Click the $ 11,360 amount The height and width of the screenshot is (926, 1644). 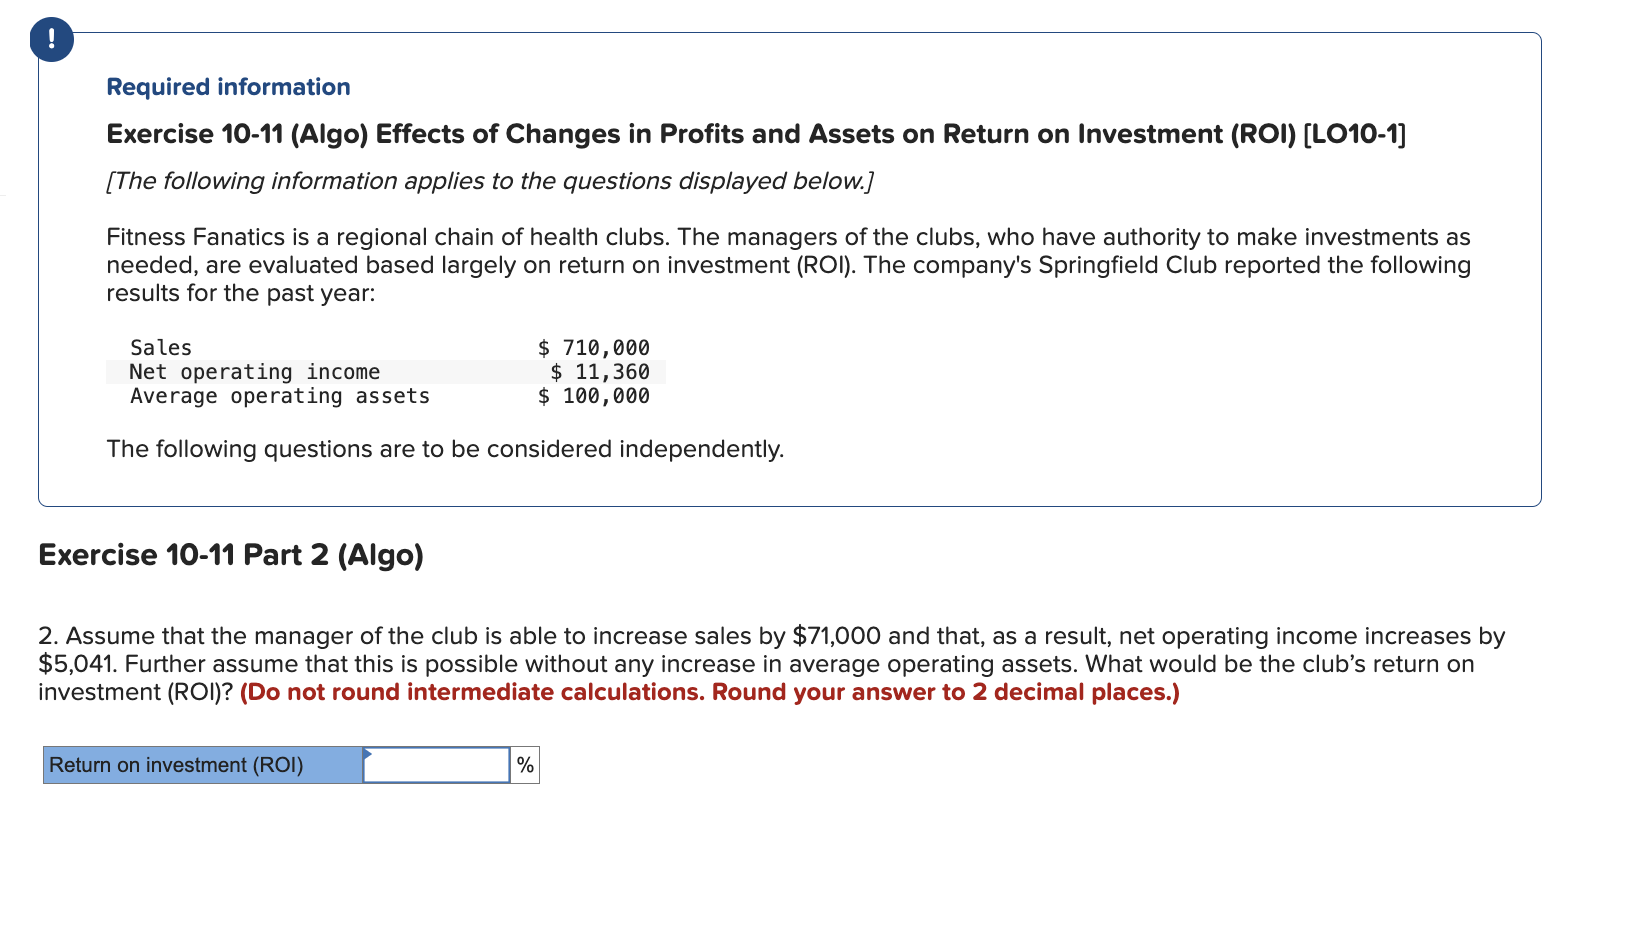600,372
